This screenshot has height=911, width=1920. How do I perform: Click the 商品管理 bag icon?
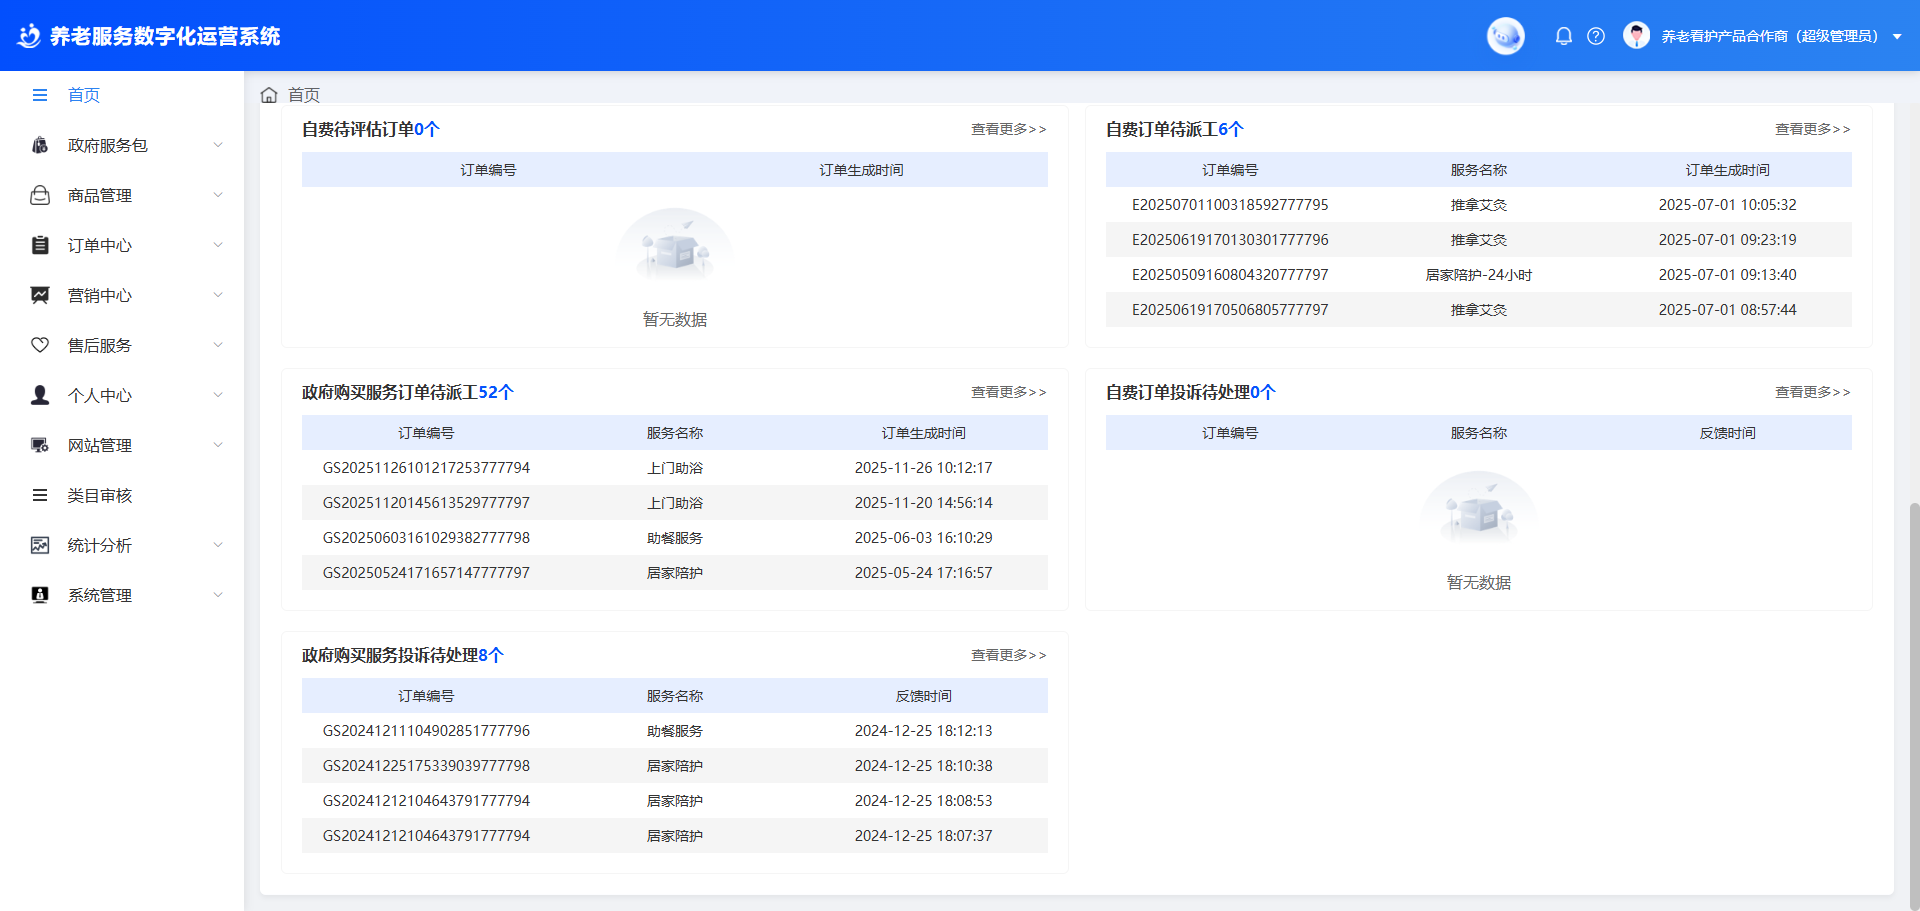click(x=40, y=195)
